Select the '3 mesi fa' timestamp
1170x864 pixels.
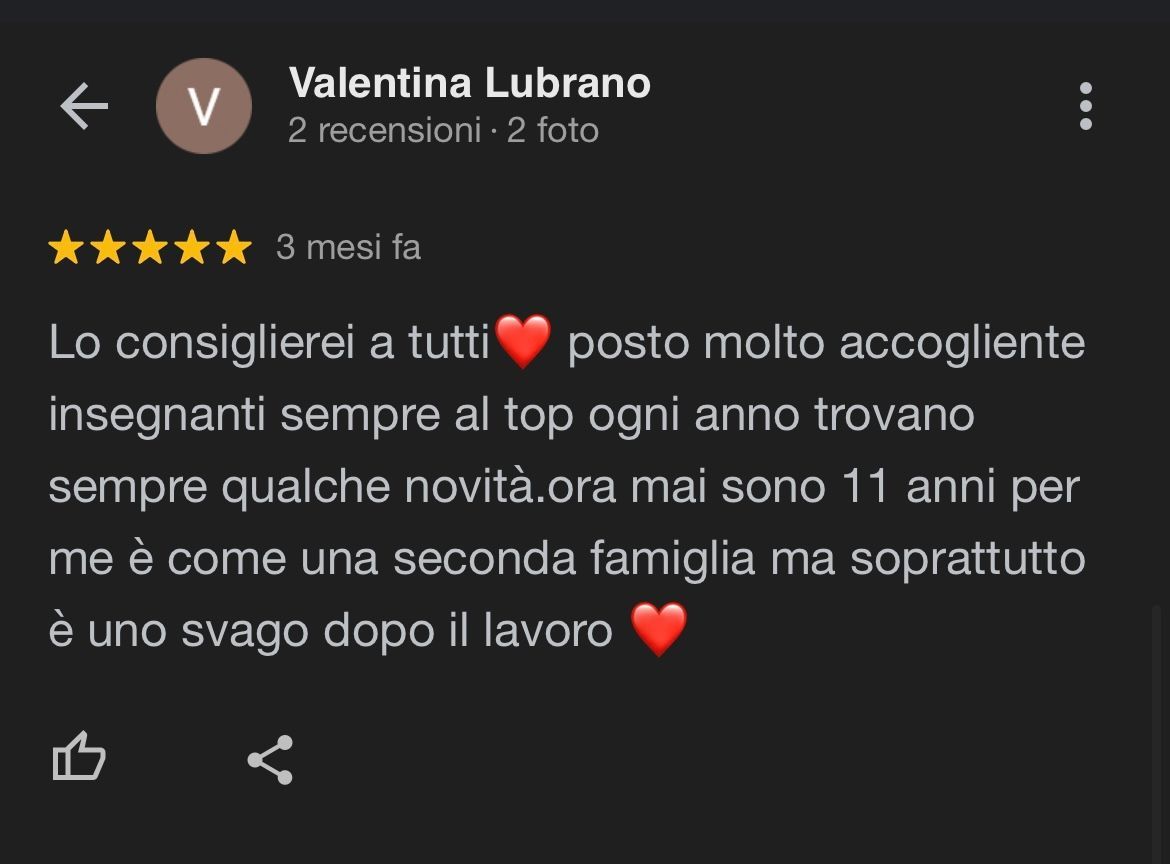pos(348,247)
